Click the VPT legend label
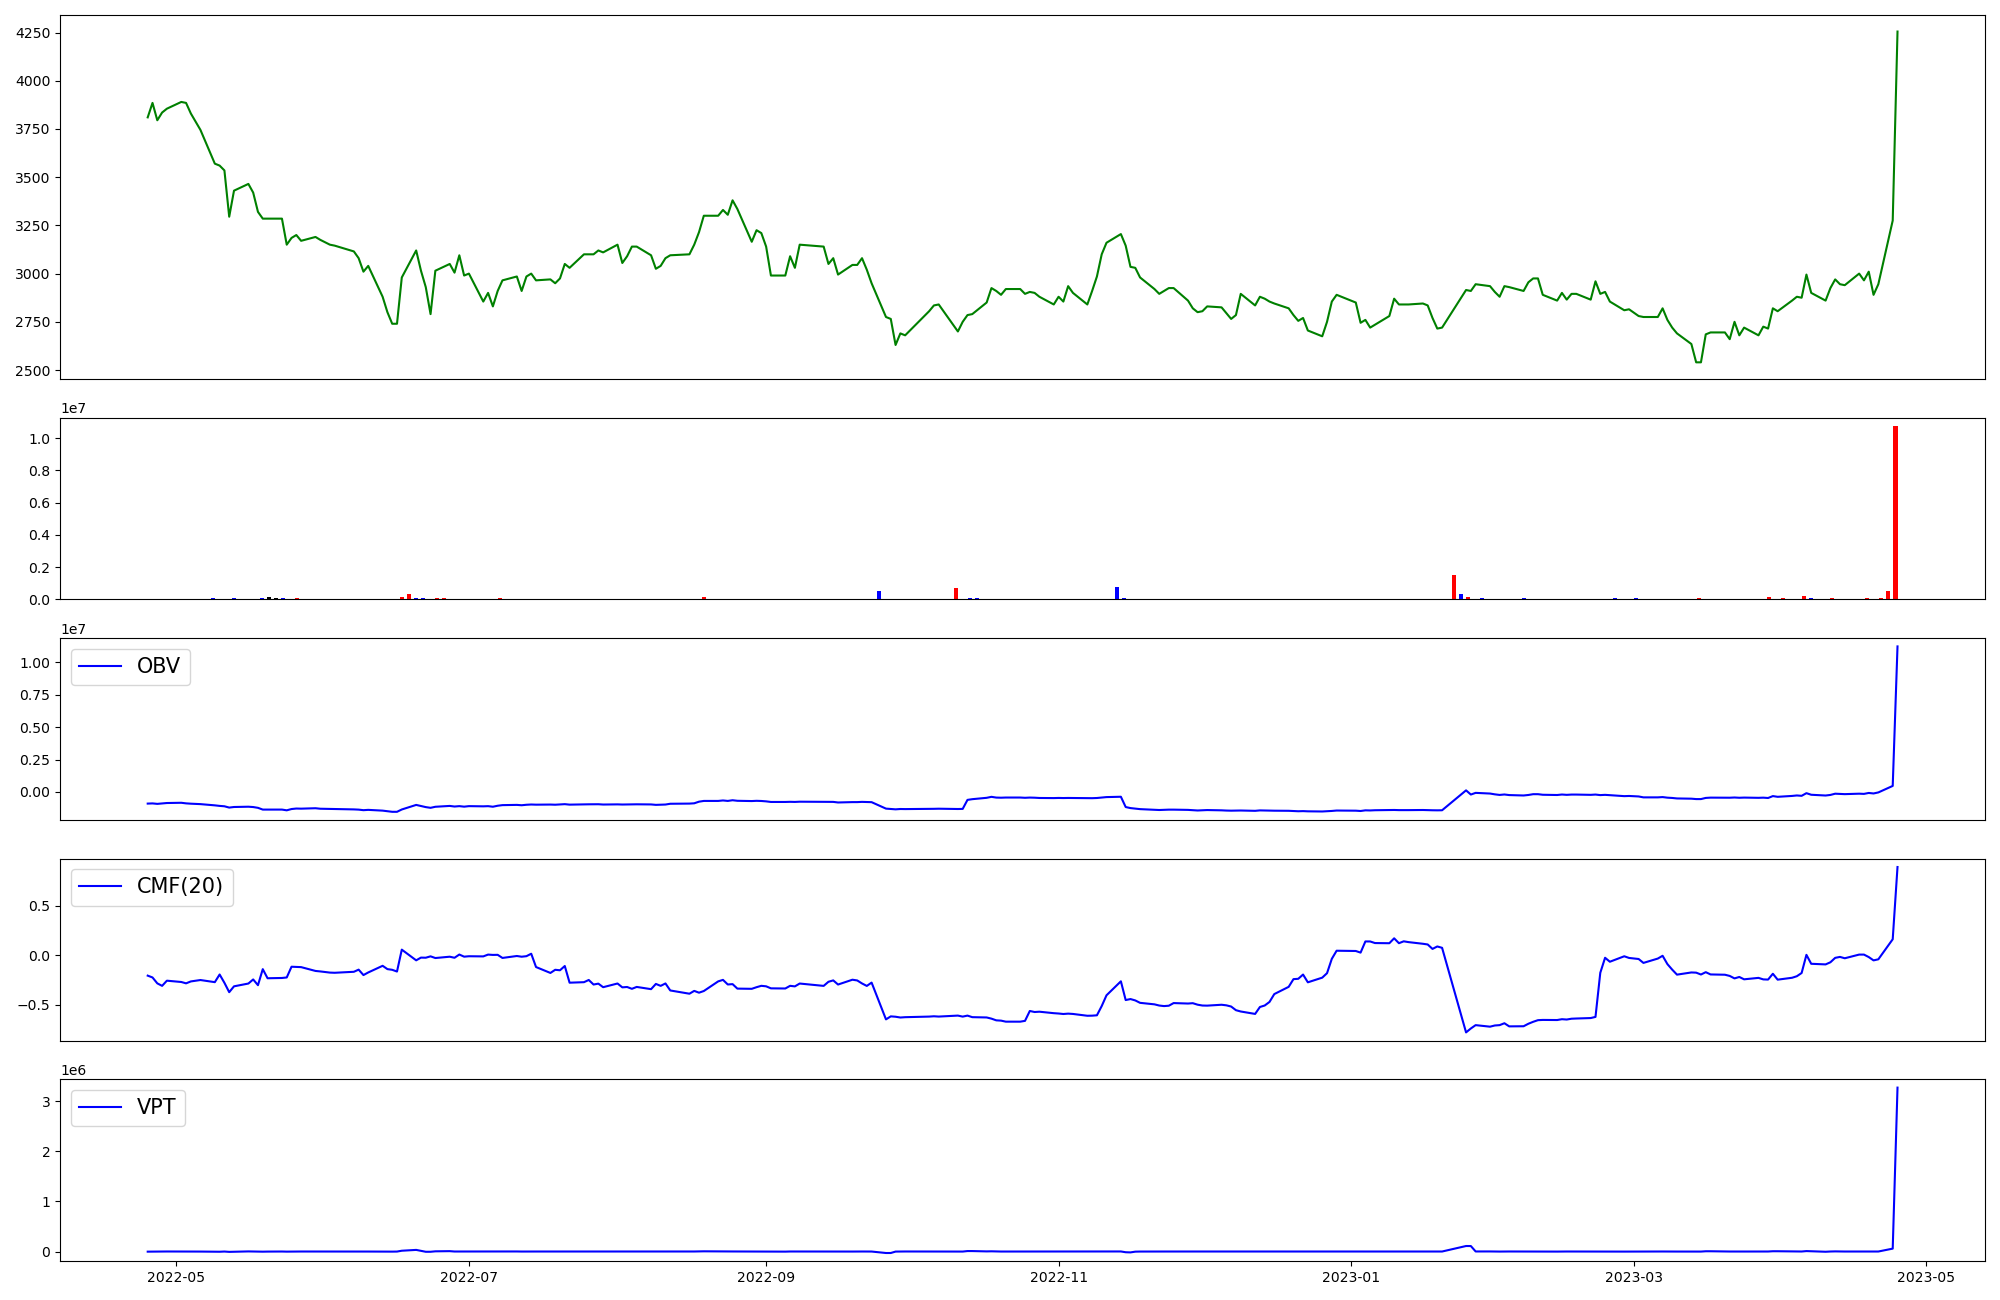 [156, 1107]
